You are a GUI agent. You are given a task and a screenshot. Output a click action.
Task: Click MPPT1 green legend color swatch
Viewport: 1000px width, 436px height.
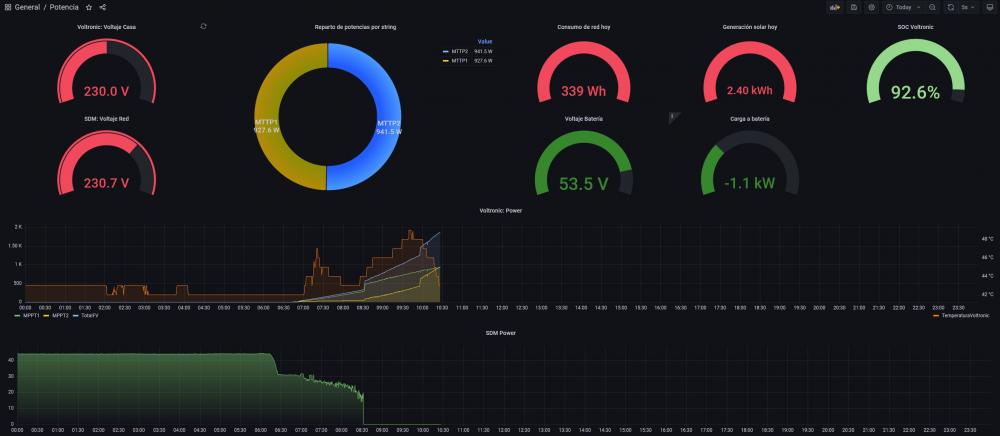[x=17, y=315]
